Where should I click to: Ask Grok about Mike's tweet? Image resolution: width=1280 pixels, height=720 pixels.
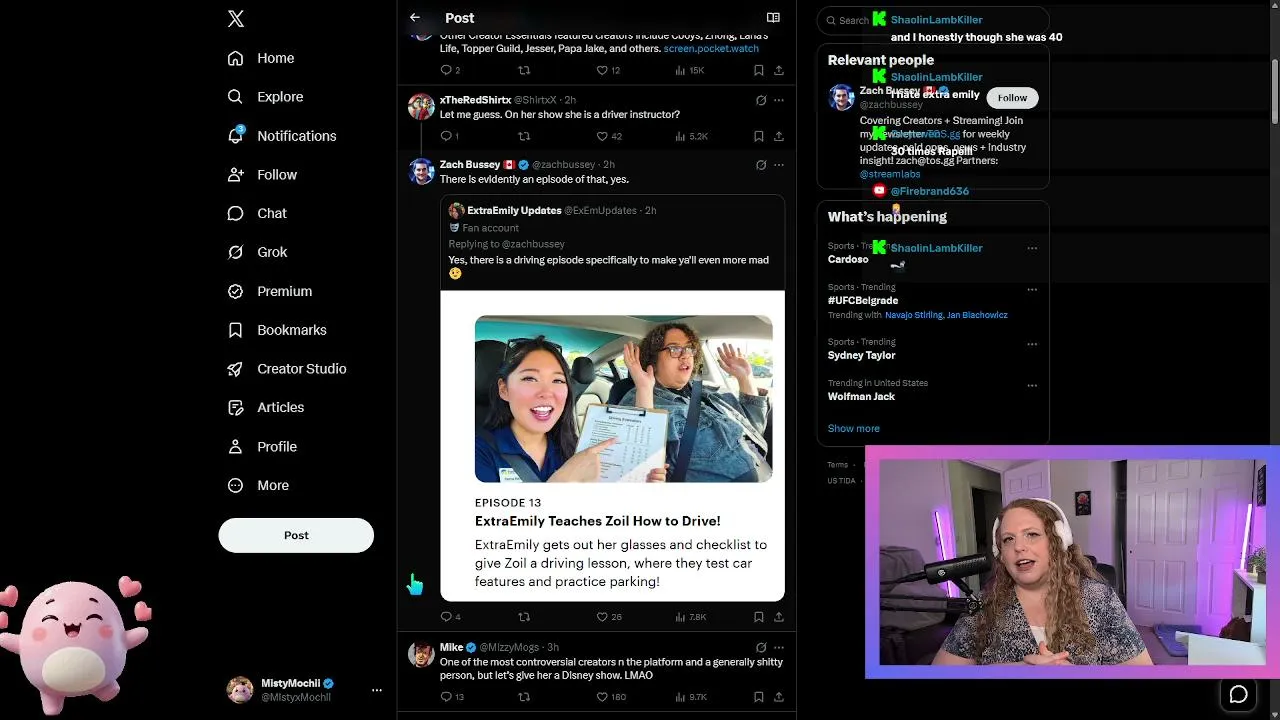[761, 647]
